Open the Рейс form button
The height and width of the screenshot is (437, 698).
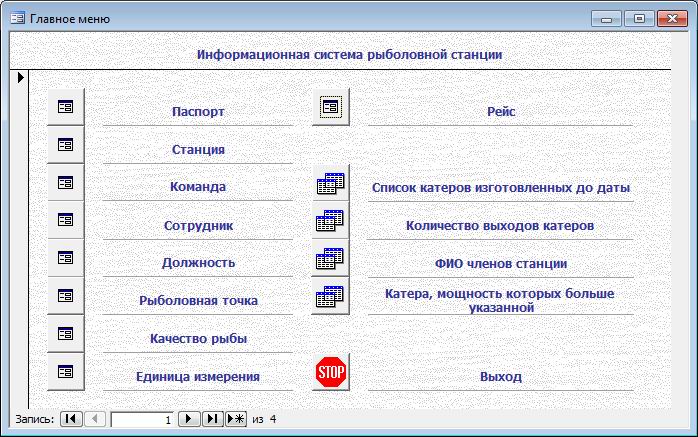tap(330, 106)
